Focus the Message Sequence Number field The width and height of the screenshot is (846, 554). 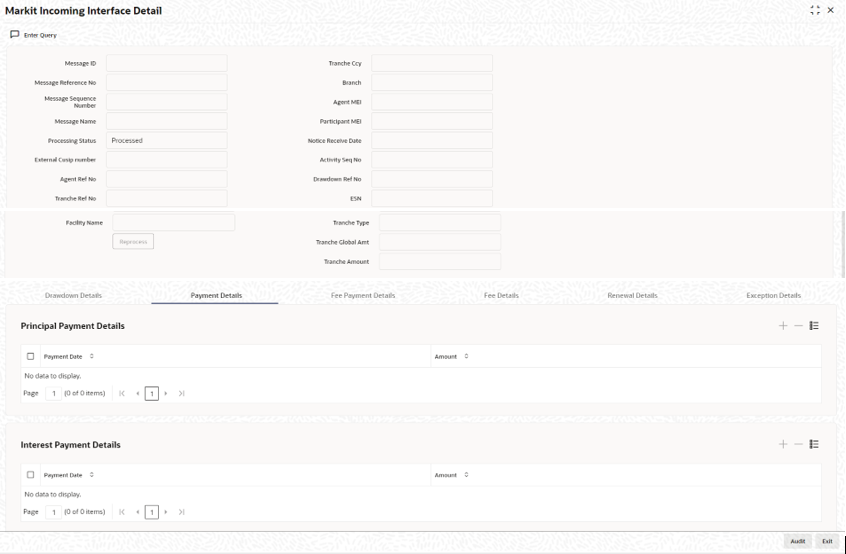pyautogui.click(x=167, y=102)
